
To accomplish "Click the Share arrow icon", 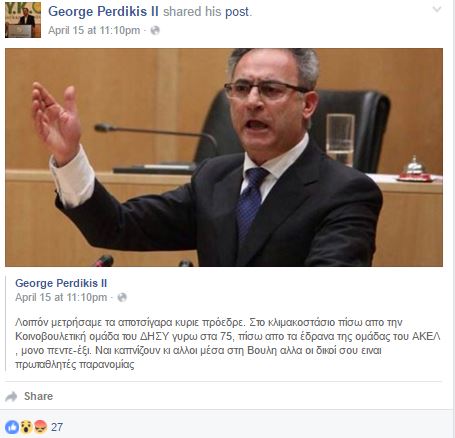I will point(11,396).
